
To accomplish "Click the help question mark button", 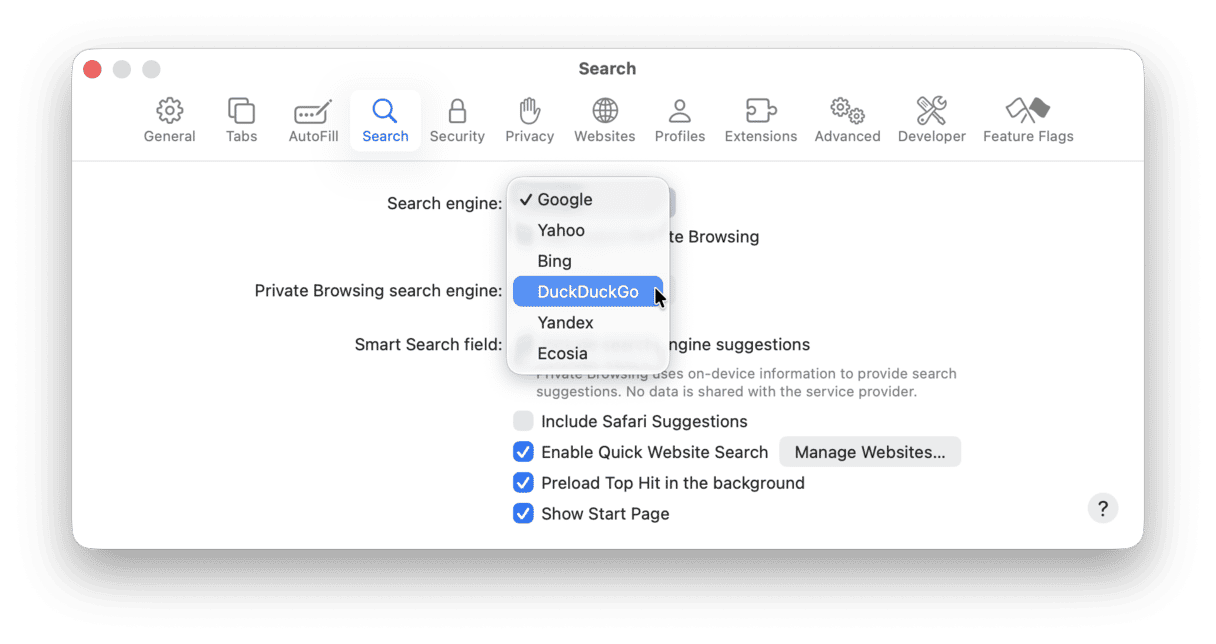I will 1102,508.
